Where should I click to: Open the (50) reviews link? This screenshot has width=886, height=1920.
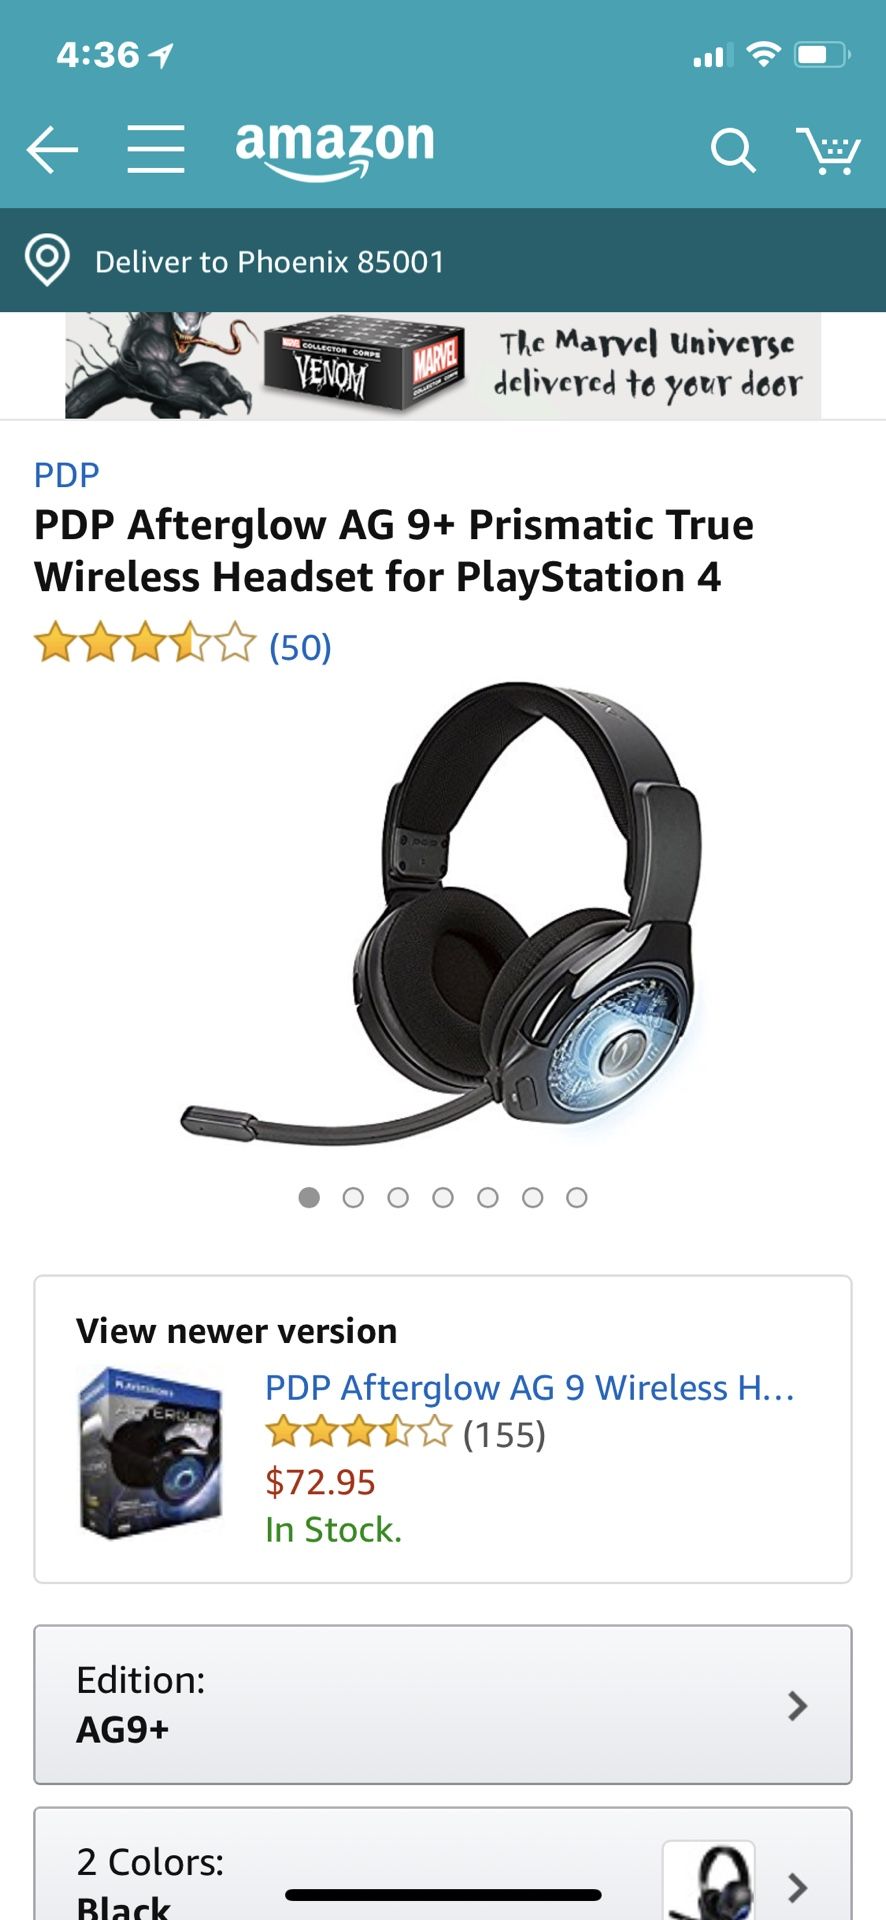point(300,647)
